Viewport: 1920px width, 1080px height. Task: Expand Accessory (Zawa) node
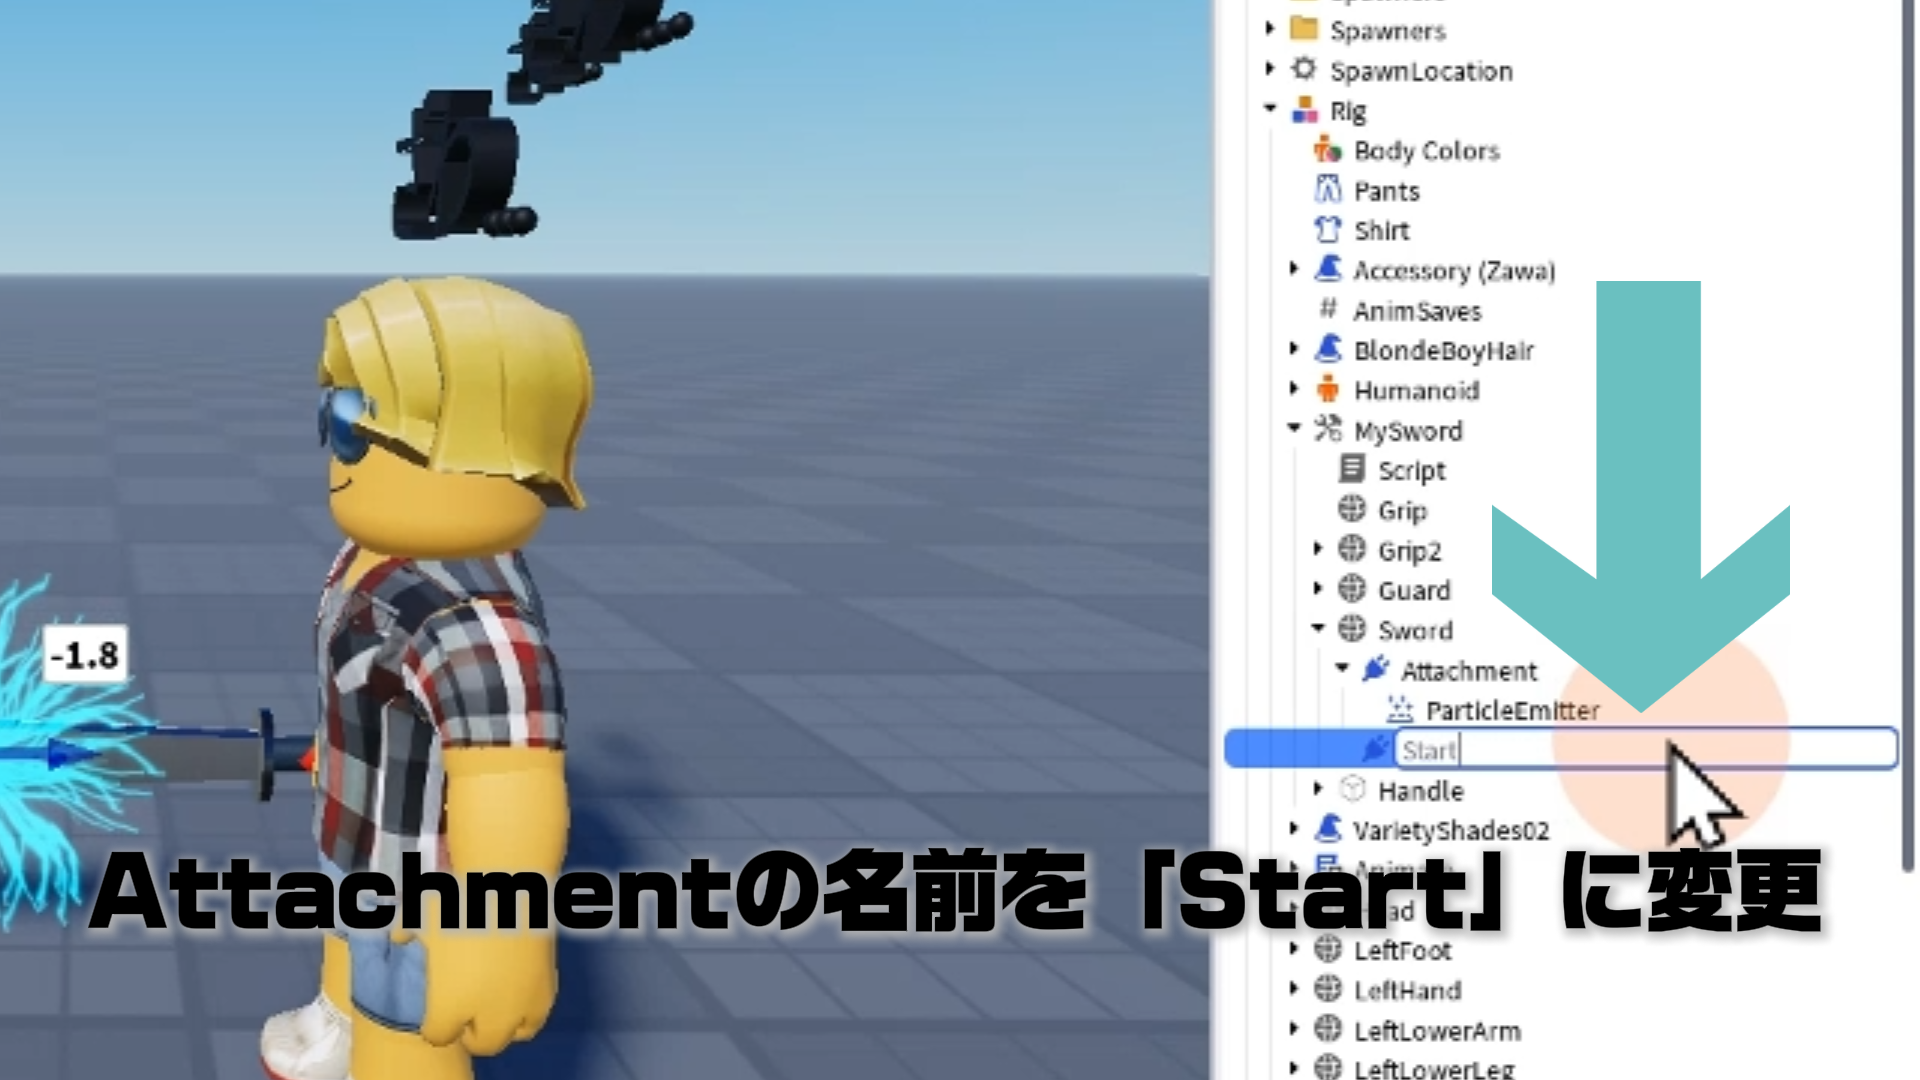pyautogui.click(x=1294, y=269)
